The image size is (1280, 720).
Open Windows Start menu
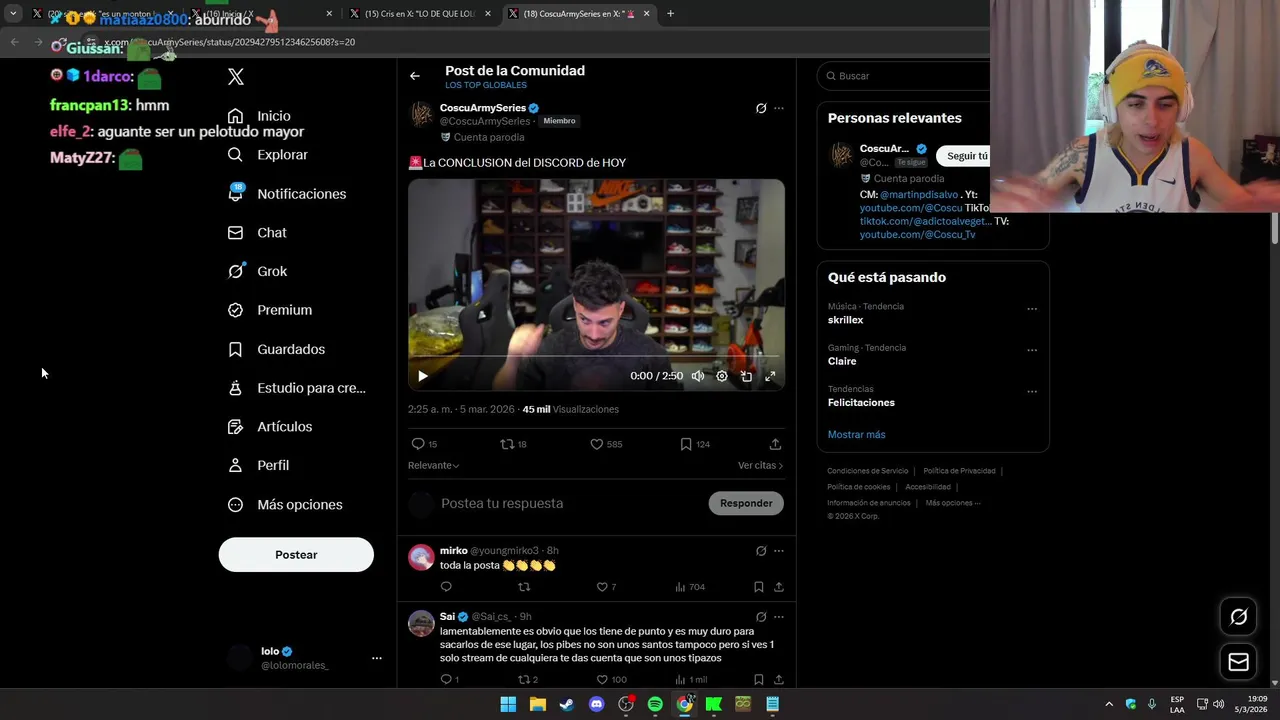[x=508, y=704]
